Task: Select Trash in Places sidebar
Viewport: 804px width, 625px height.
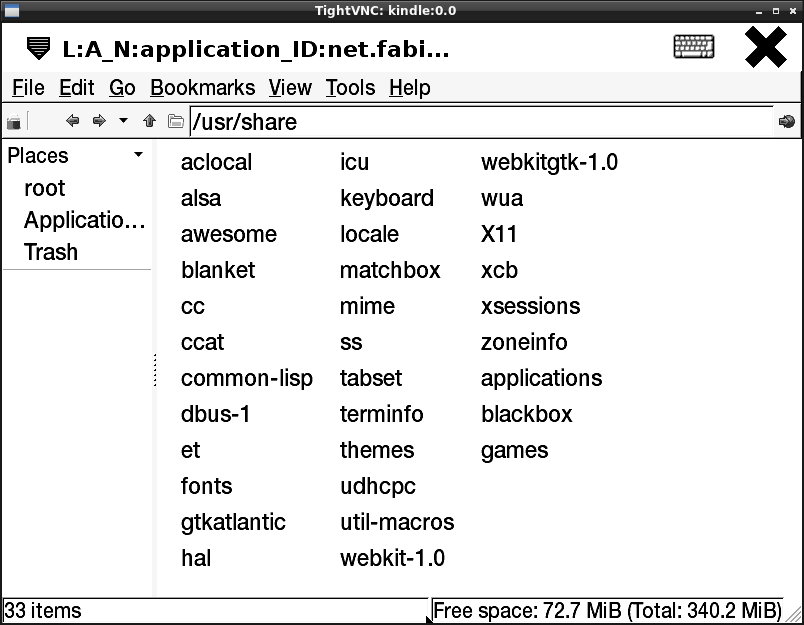Action: click(51, 252)
